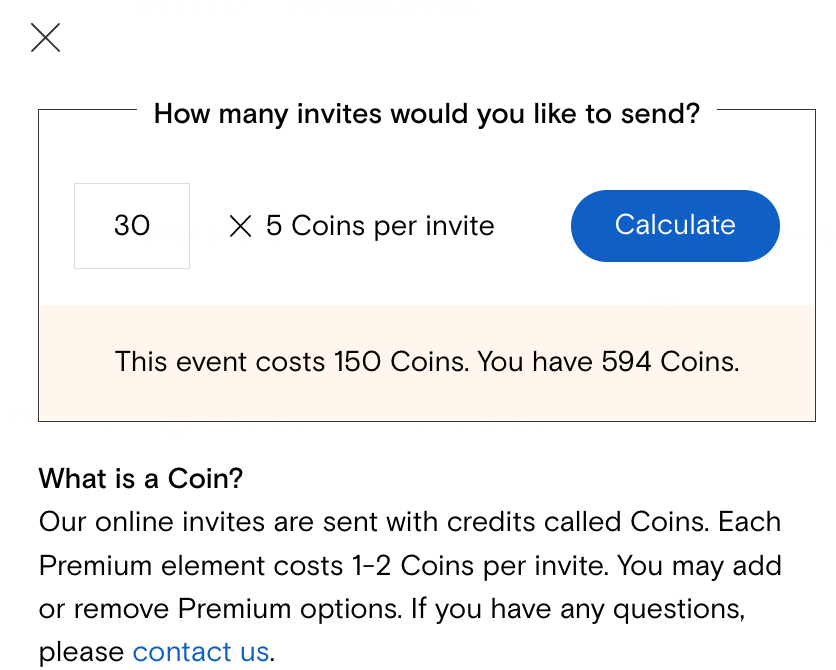Image resolution: width=836 pixels, height=670 pixels.
Task: Click the "How many invites" heading
Action: click(x=427, y=114)
